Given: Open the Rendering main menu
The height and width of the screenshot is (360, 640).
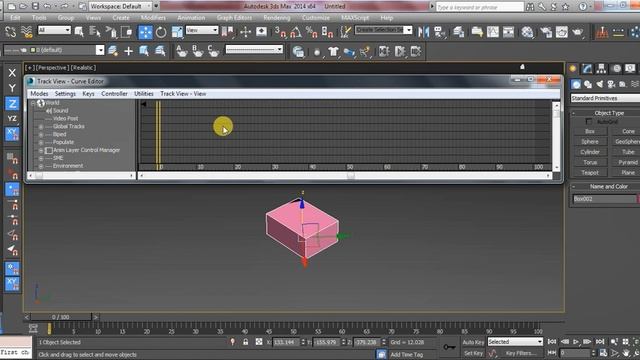Looking at the screenshot, I should (277, 18).
